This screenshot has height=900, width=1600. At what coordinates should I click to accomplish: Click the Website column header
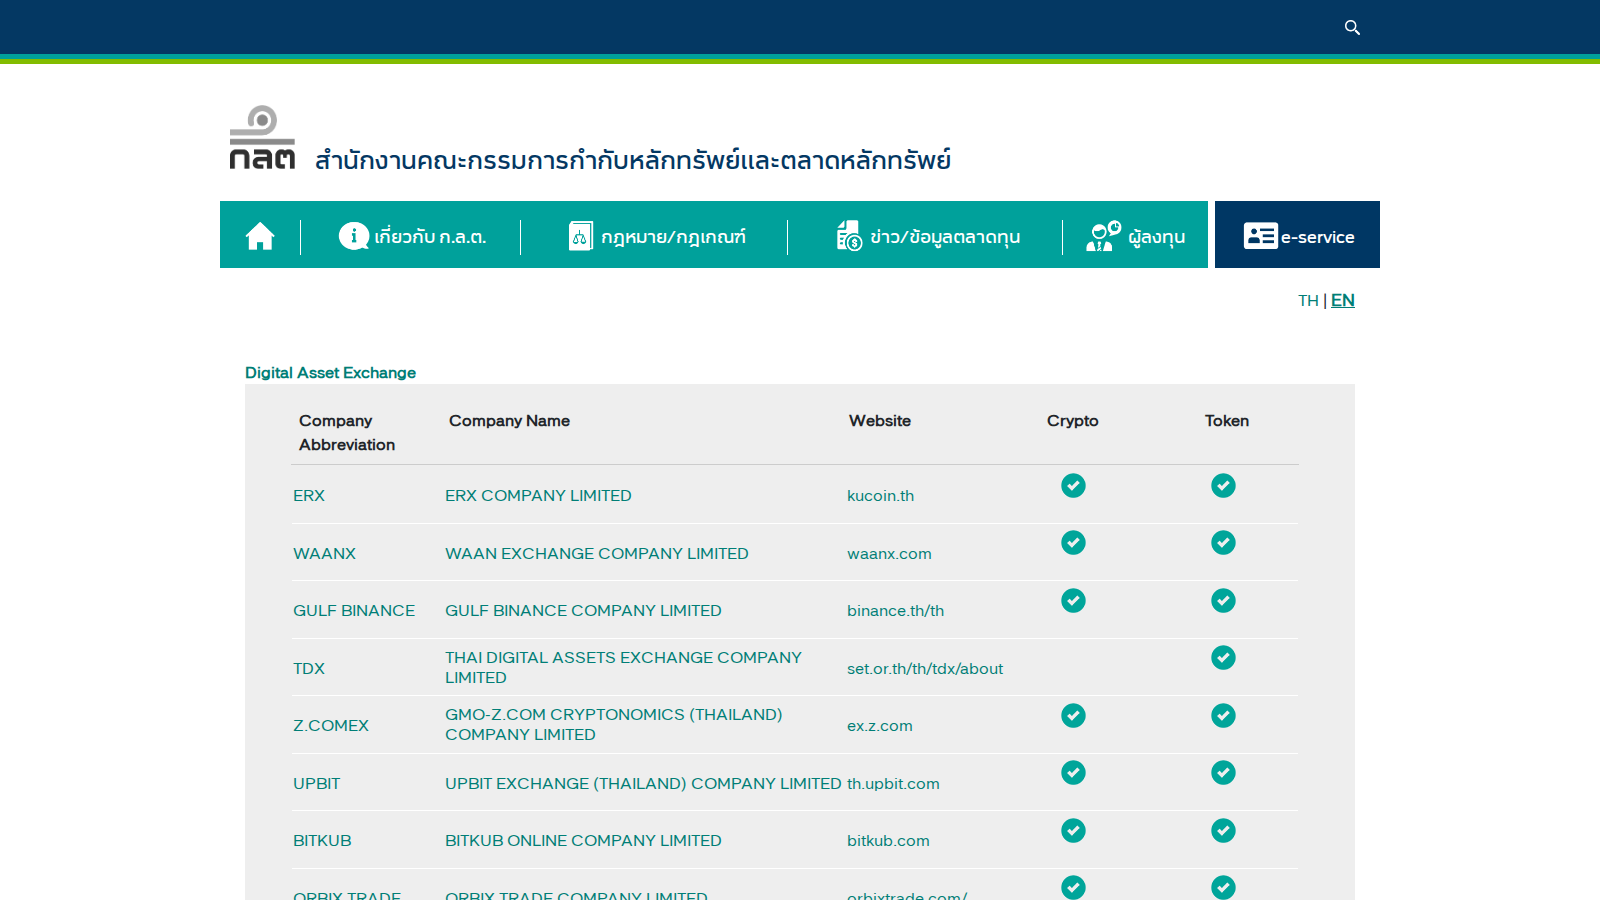click(880, 421)
